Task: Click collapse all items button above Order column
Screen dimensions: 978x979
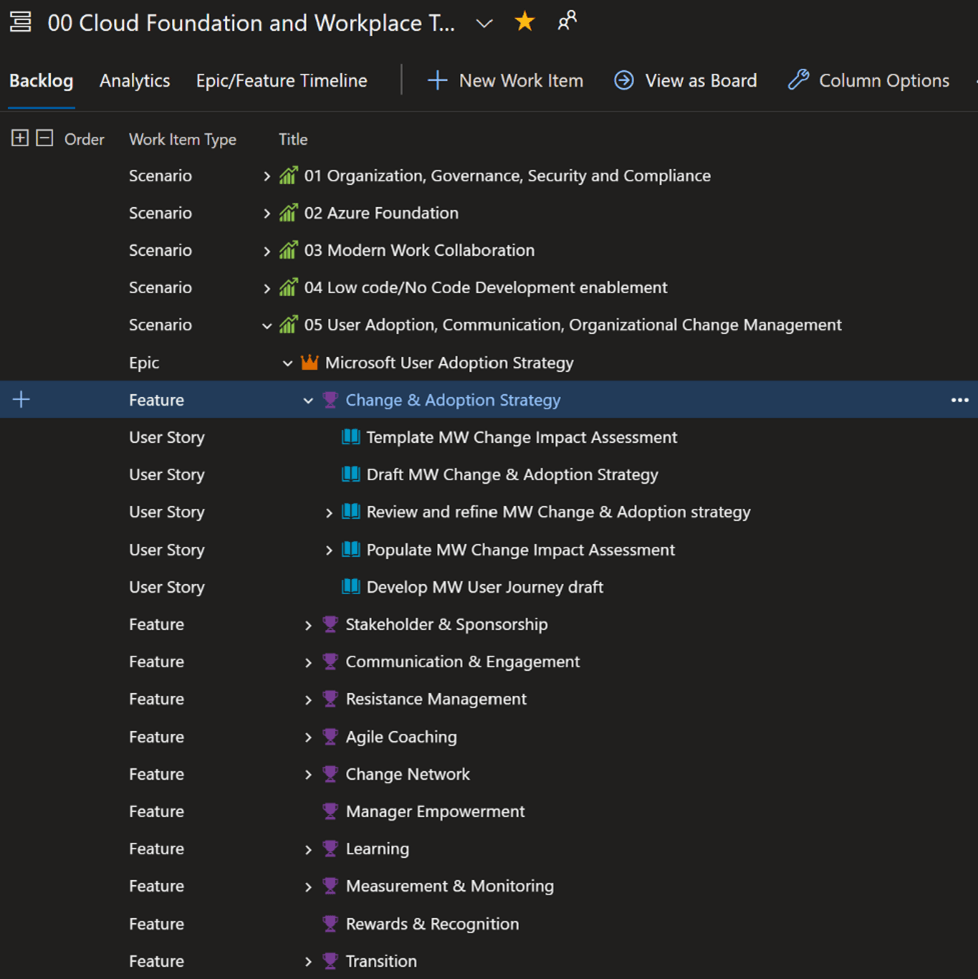Action: pos(41,139)
